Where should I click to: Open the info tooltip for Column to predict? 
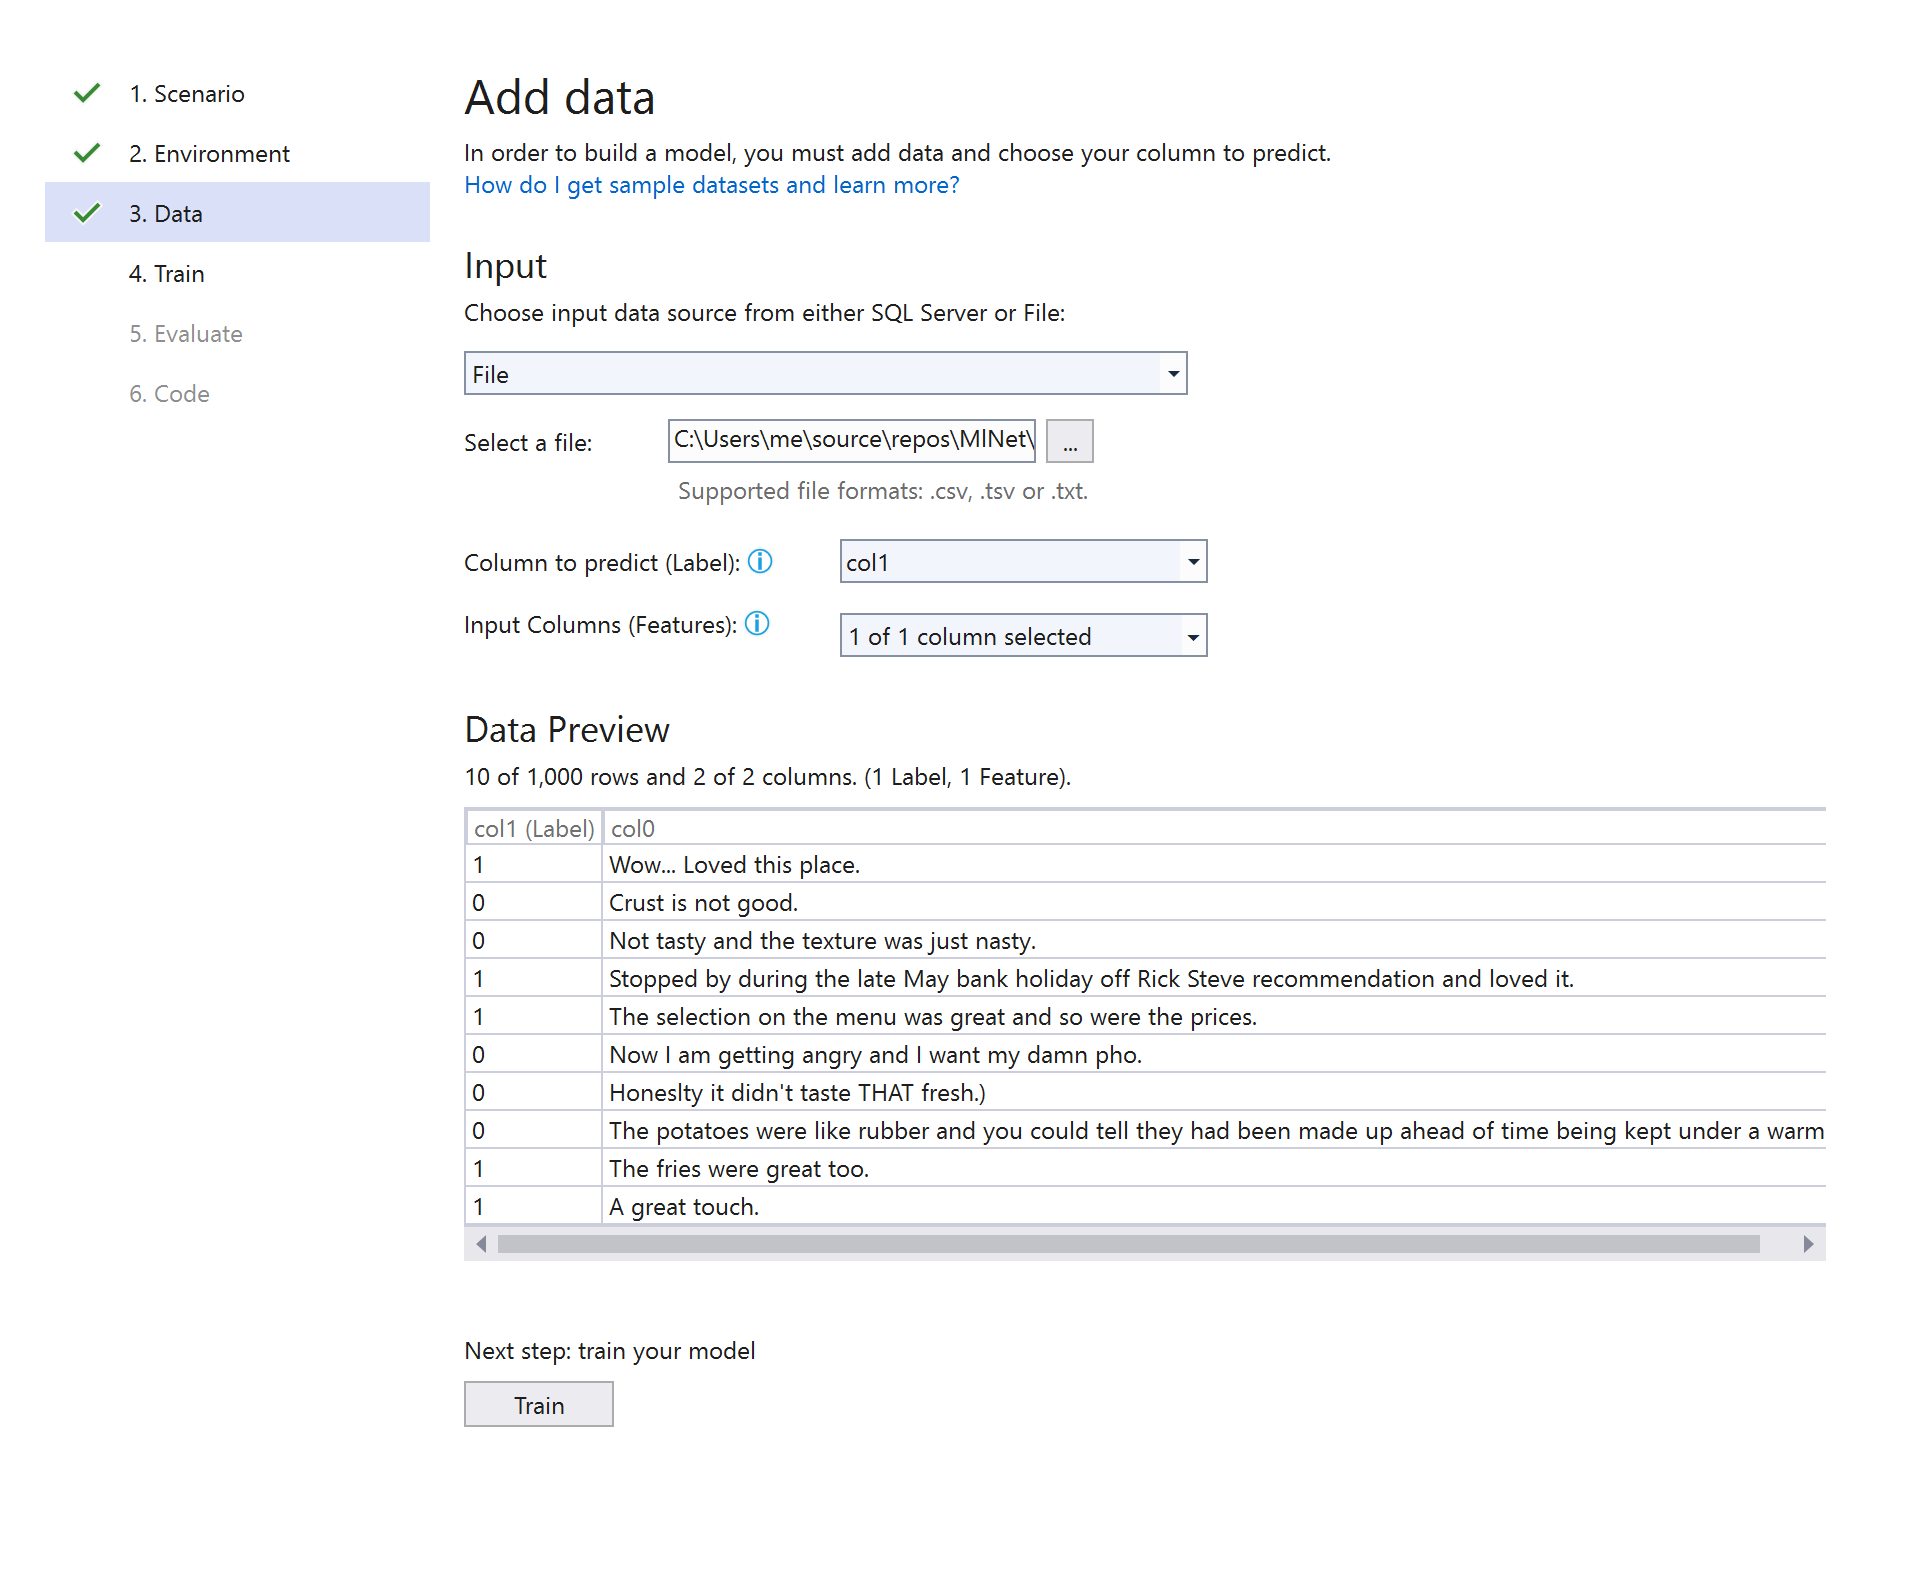click(x=760, y=562)
